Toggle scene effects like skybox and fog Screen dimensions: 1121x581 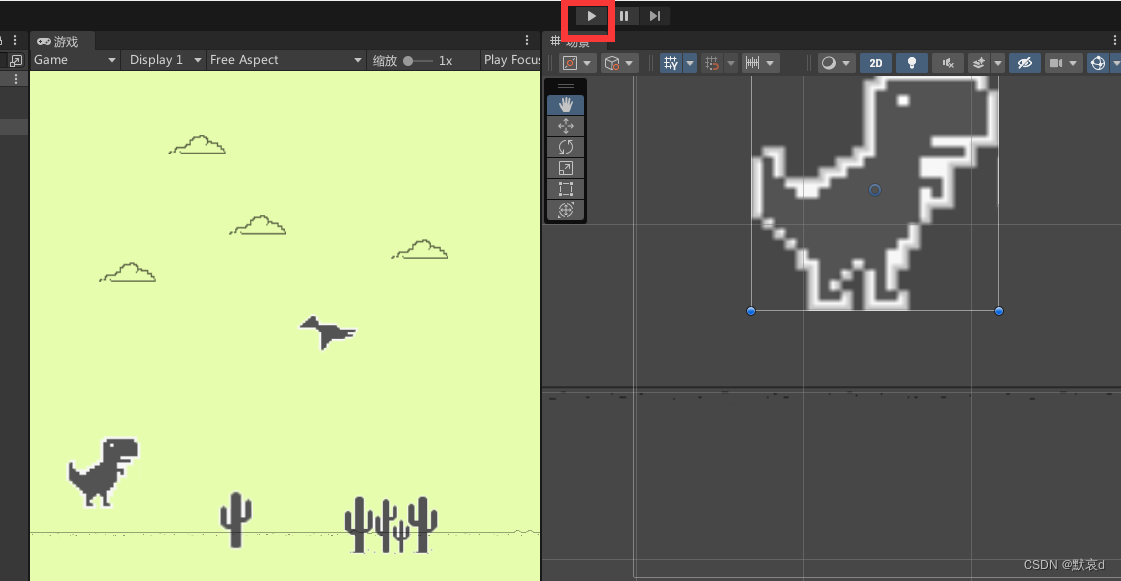click(x=979, y=63)
